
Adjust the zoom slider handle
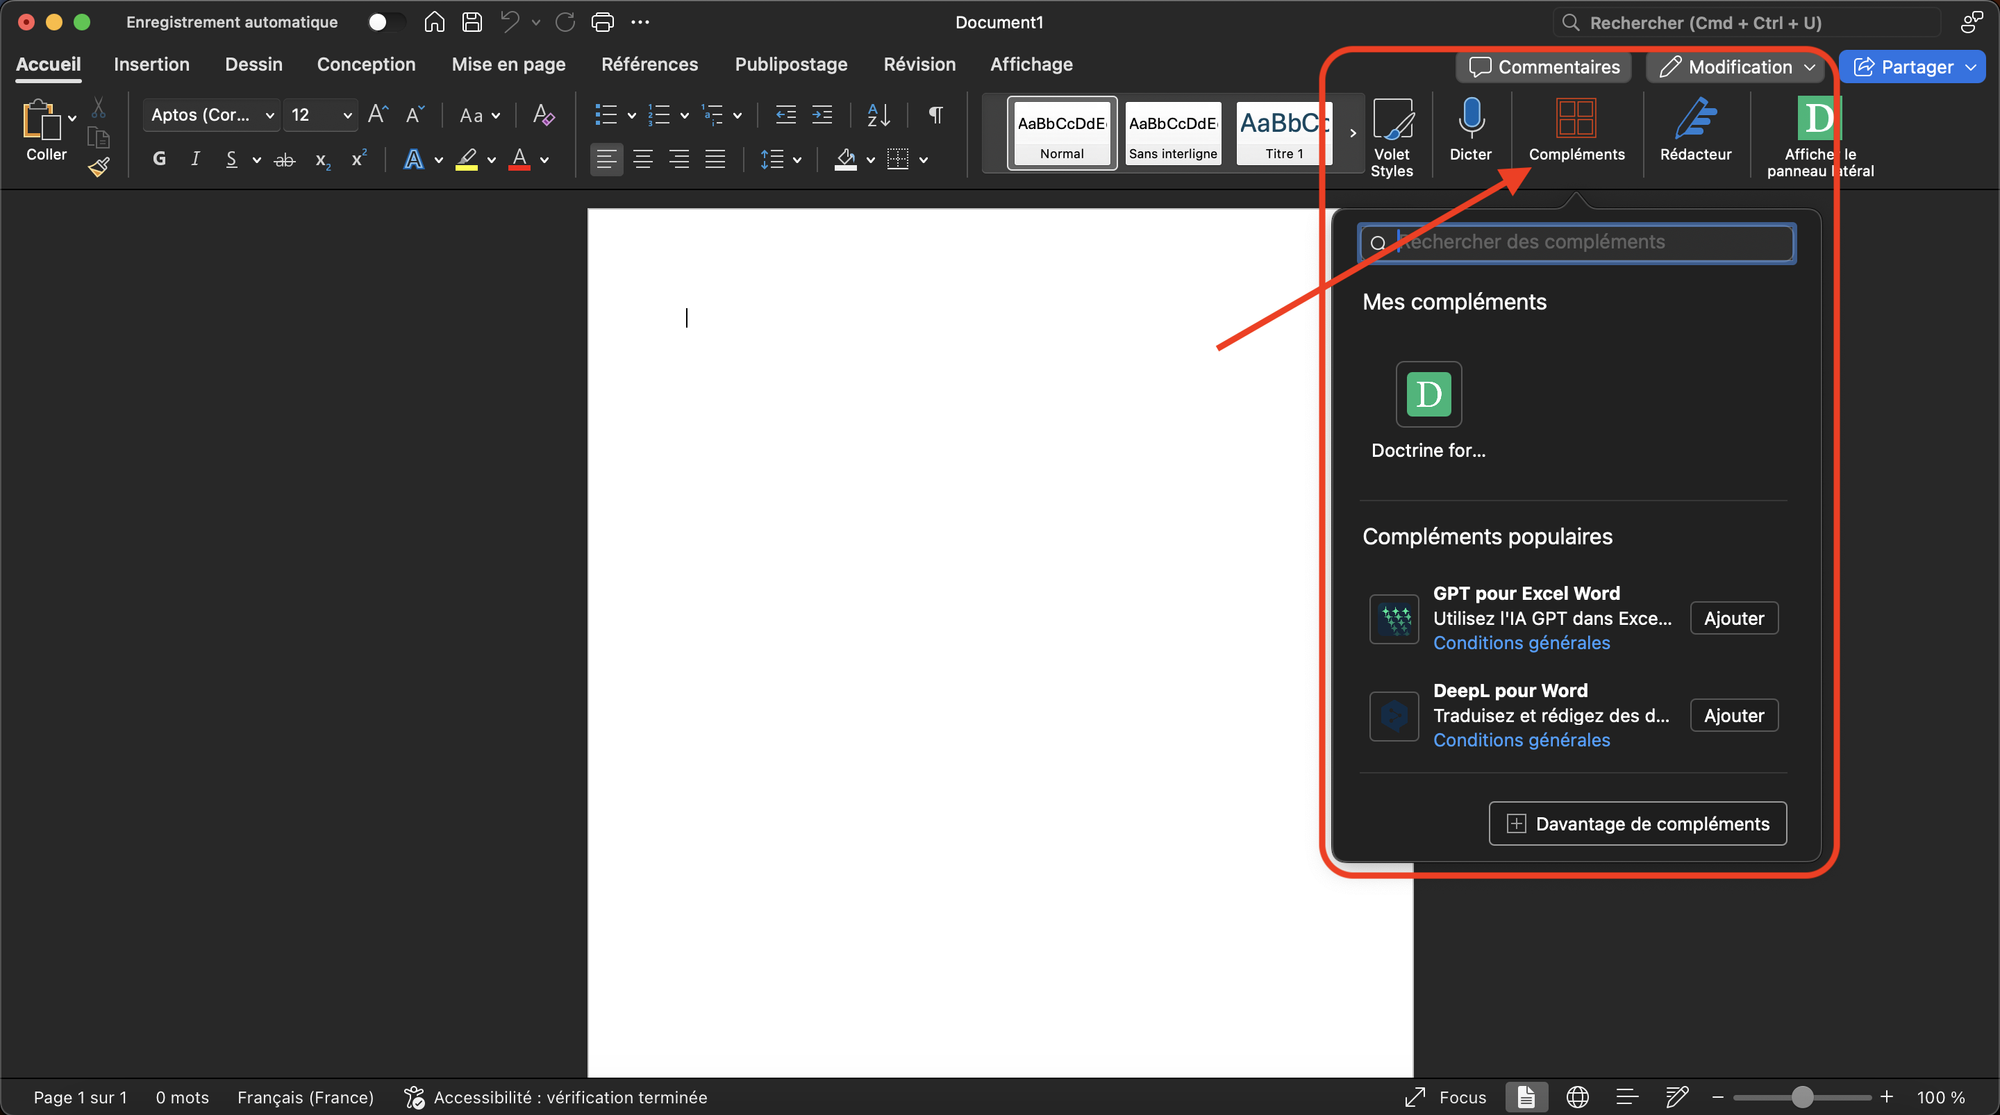point(1802,1097)
